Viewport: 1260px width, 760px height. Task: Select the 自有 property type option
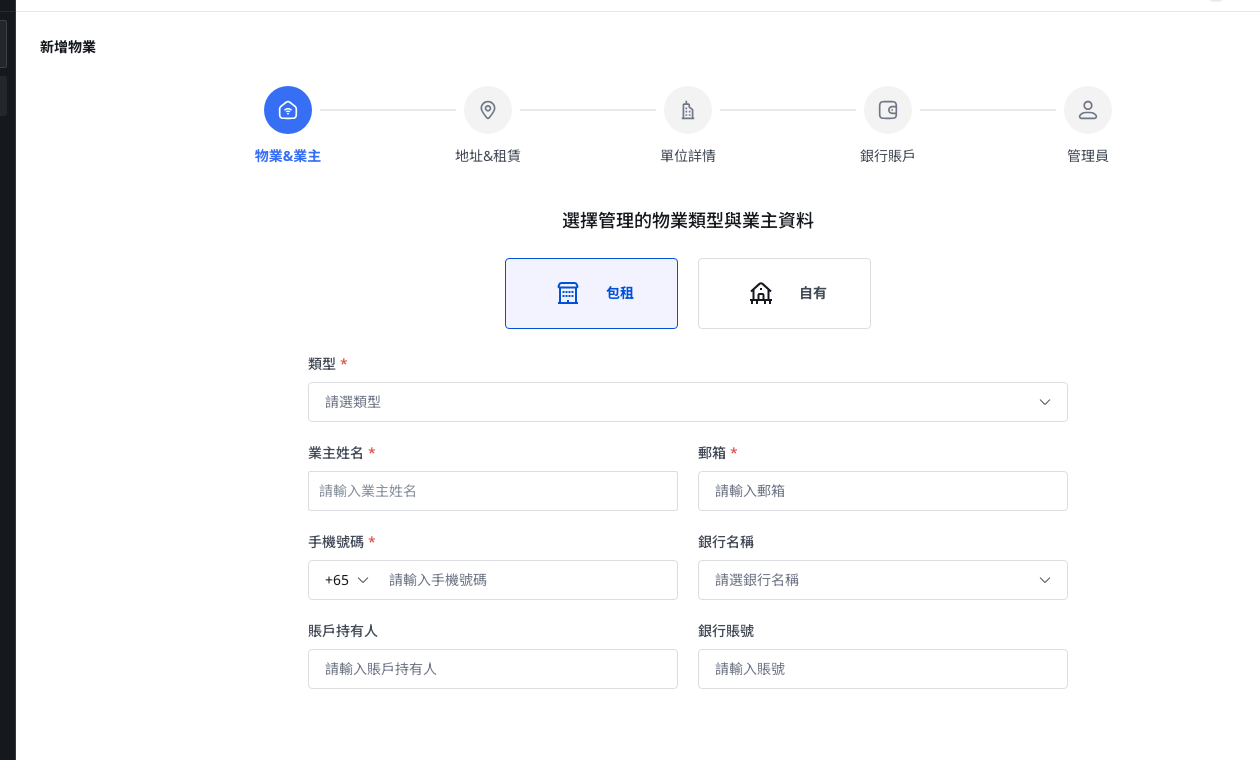tap(784, 293)
